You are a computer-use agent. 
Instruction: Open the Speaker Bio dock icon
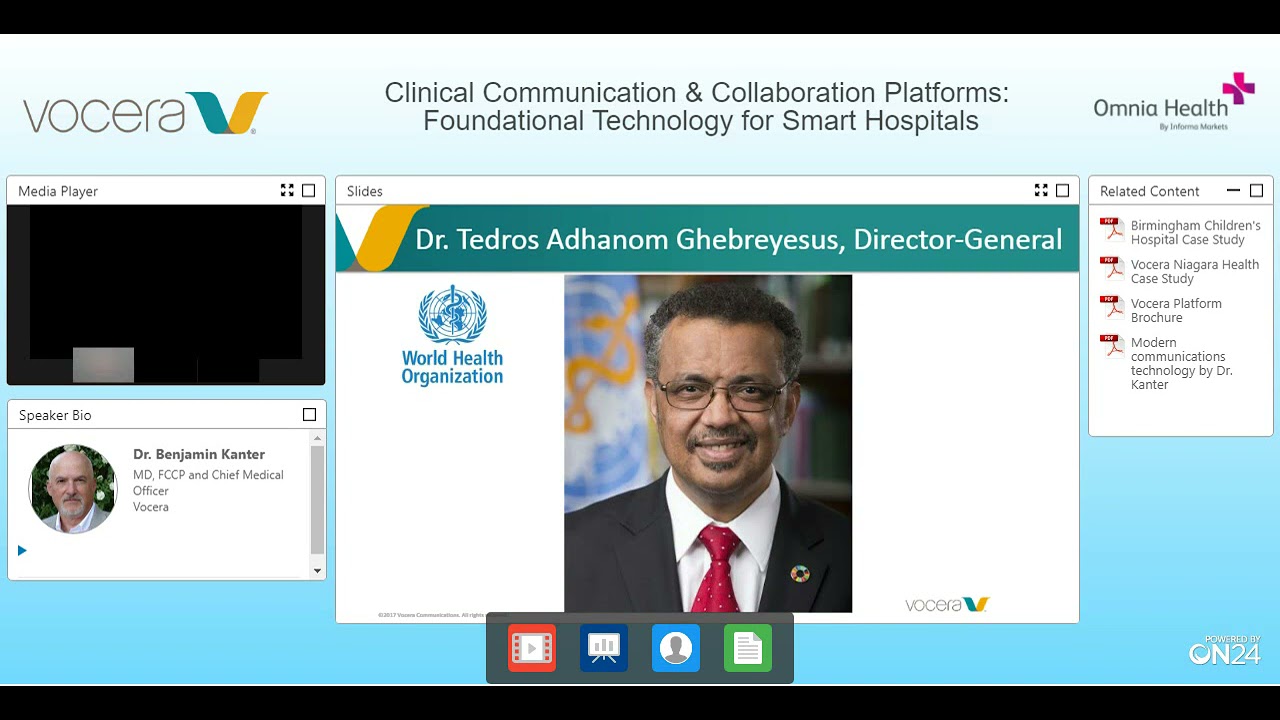(676, 648)
